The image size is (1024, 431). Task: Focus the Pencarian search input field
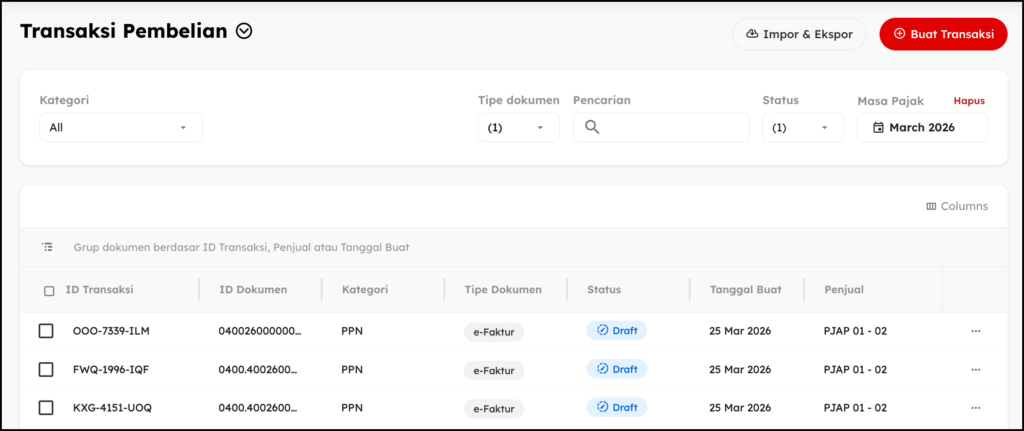[x=670, y=127]
